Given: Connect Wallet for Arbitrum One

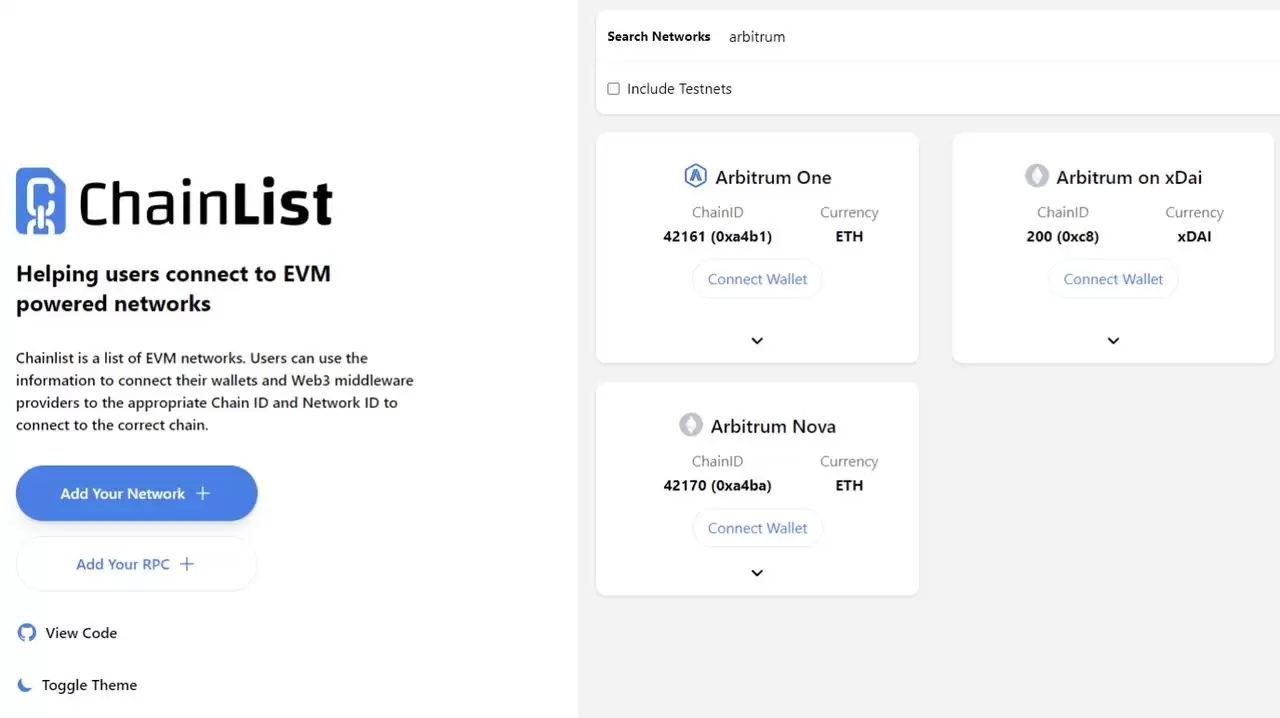Looking at the screenshot, I should click(x=757, y=279).
